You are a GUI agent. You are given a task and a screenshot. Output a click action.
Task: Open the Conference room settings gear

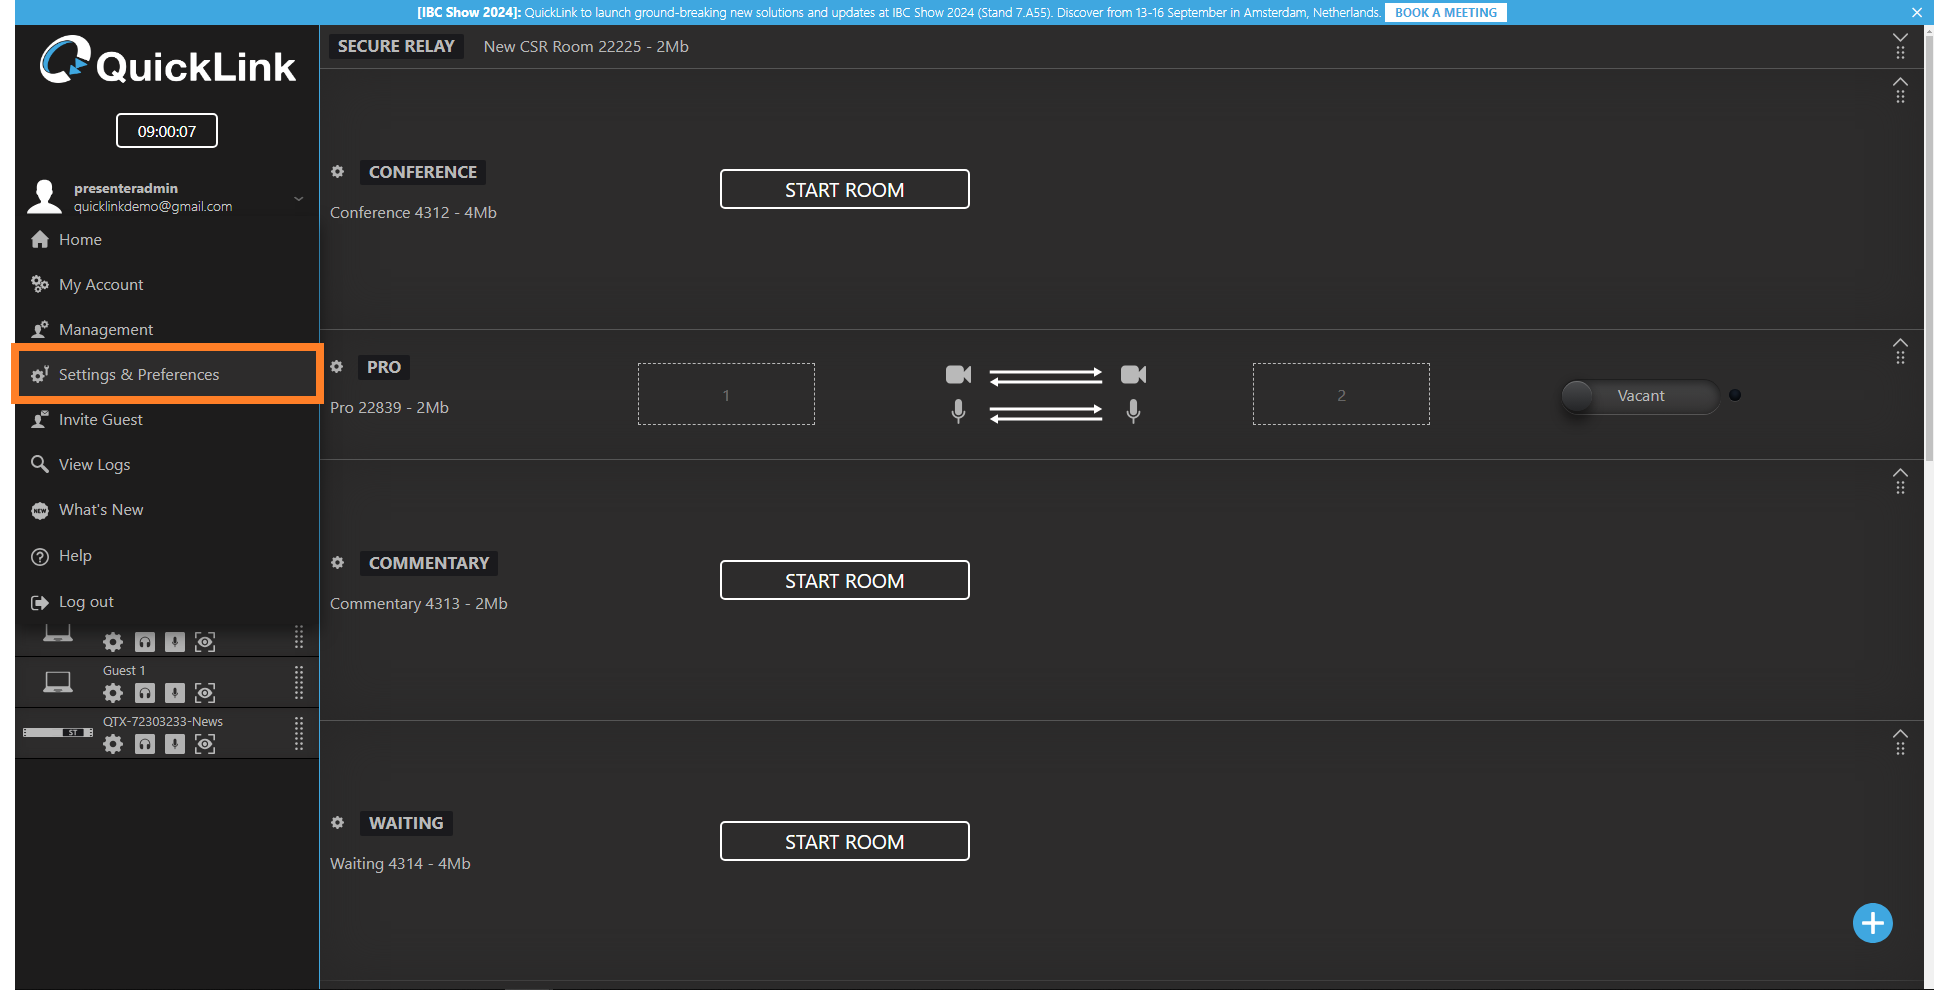coord(338,172)
